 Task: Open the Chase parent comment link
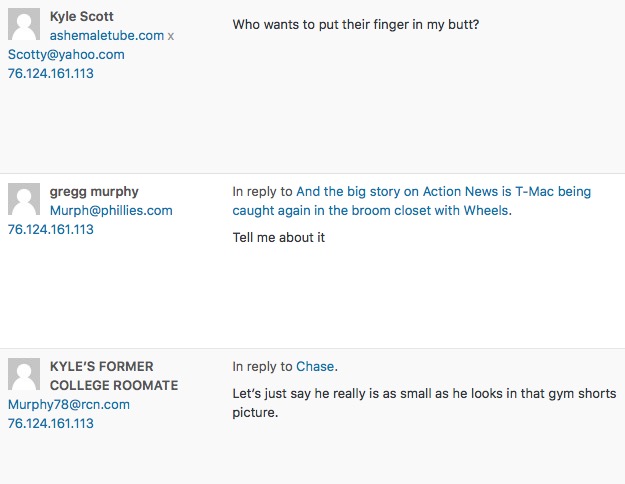coord(315,367)
